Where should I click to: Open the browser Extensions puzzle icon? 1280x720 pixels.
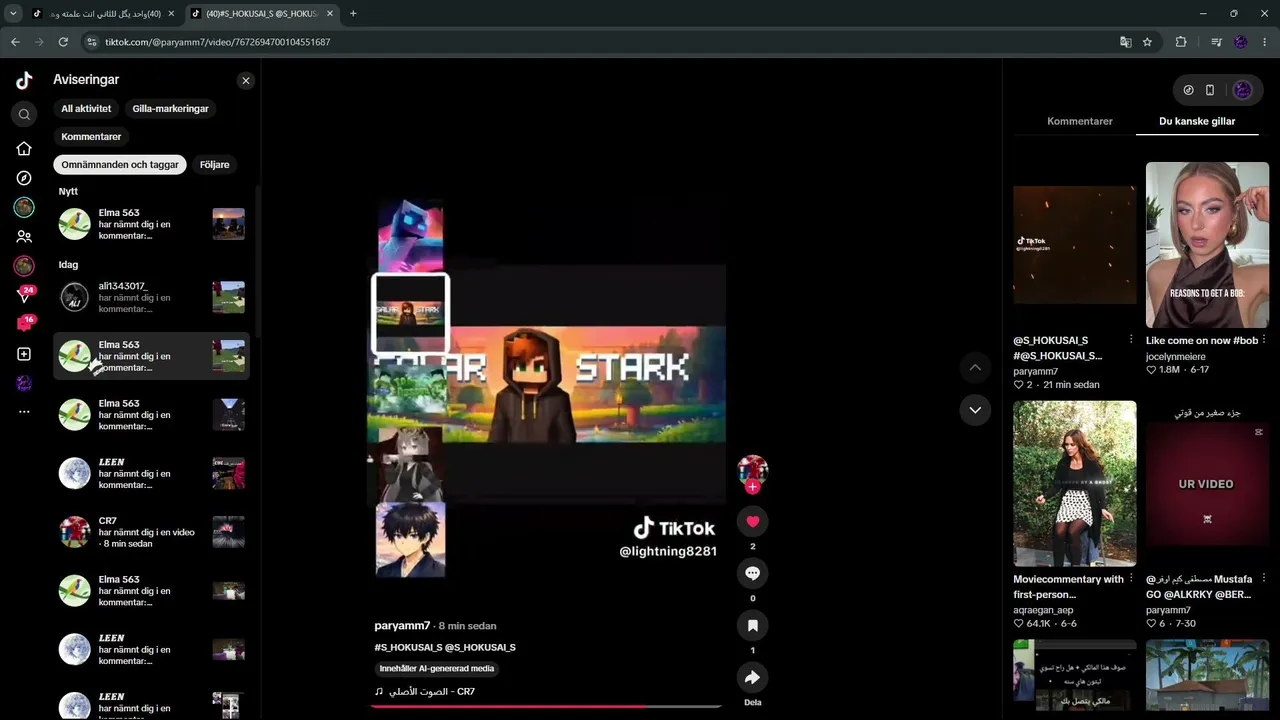pos(1181,42)
